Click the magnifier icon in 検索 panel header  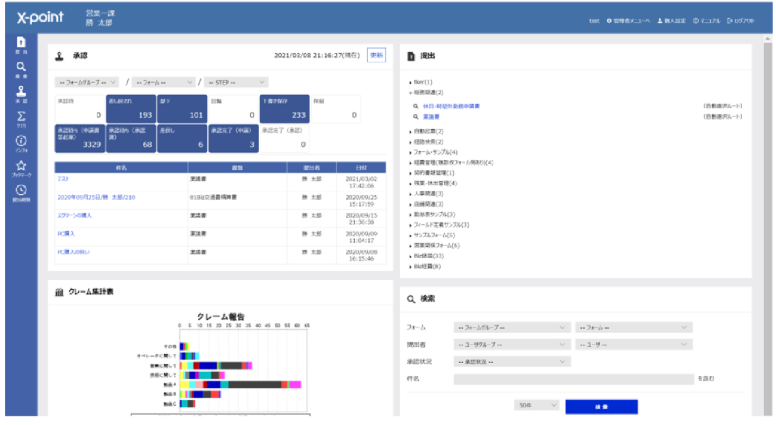tap(411, 299)
